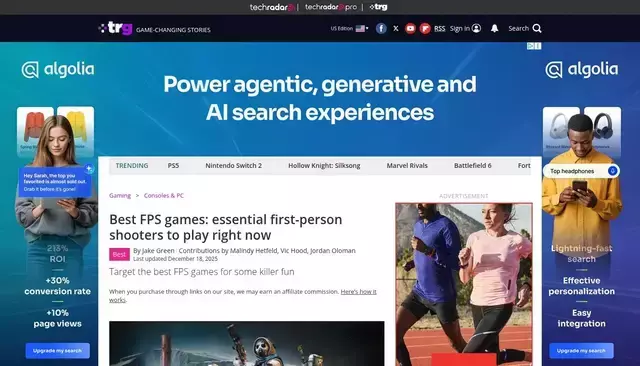Click the 'Hey Sarah' notification bubble
Viewport: 640px width, 366px height.
tap(55, 182)
